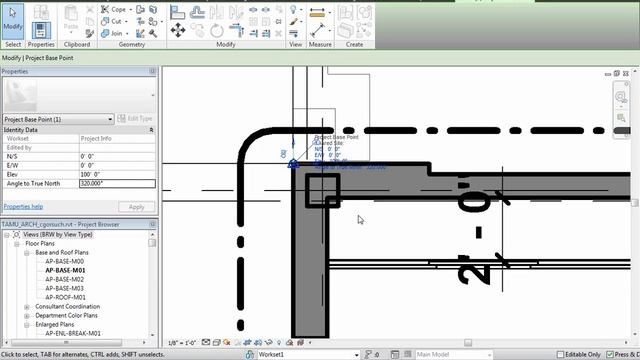Collapse the Identity Data section
Screen dimensions: 640x360
[151, 130]
